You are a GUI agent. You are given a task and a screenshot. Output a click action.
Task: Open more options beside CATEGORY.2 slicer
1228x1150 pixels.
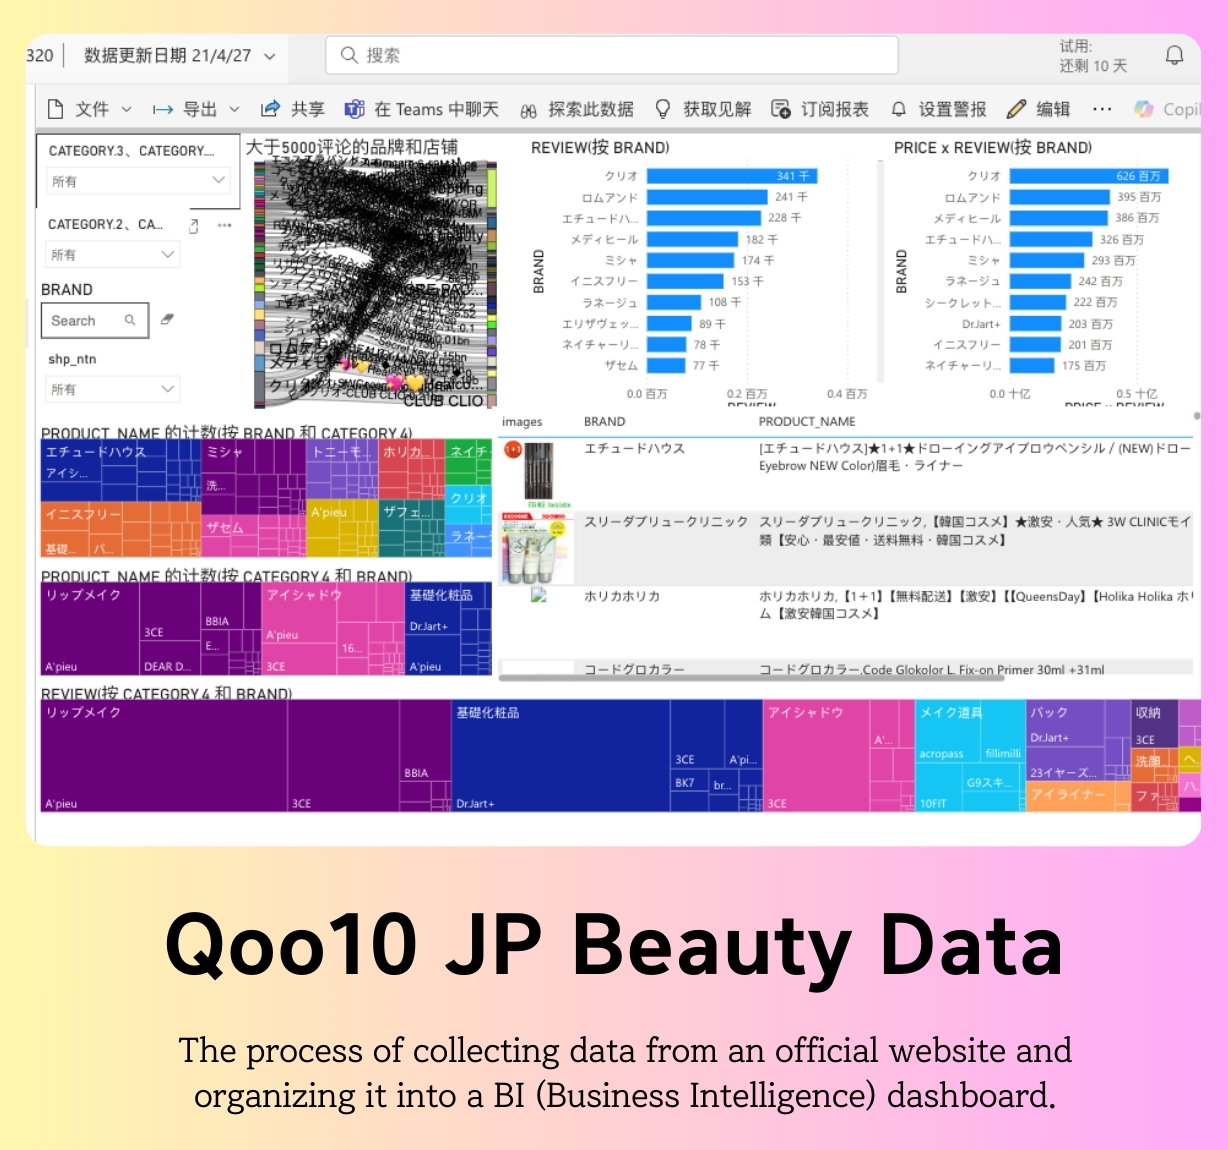click(225, 225)
